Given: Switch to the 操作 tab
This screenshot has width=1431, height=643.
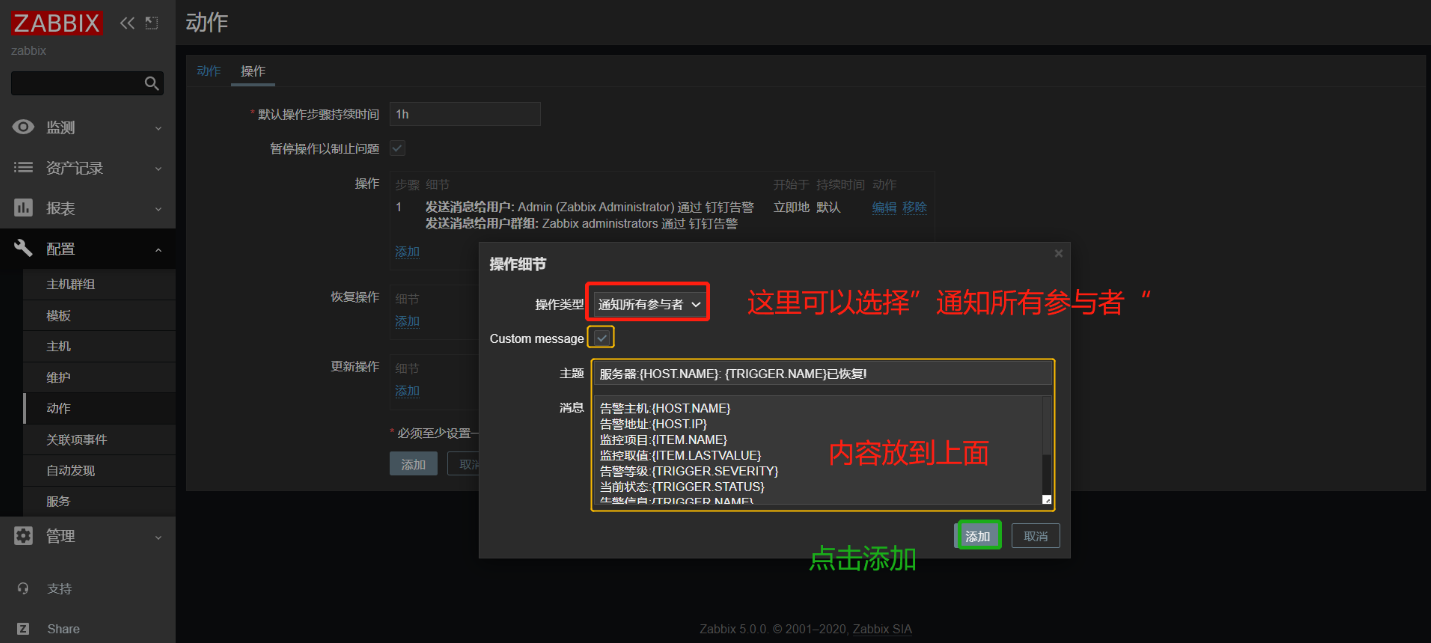Looking at the screenshot, I should coord(253,71).
